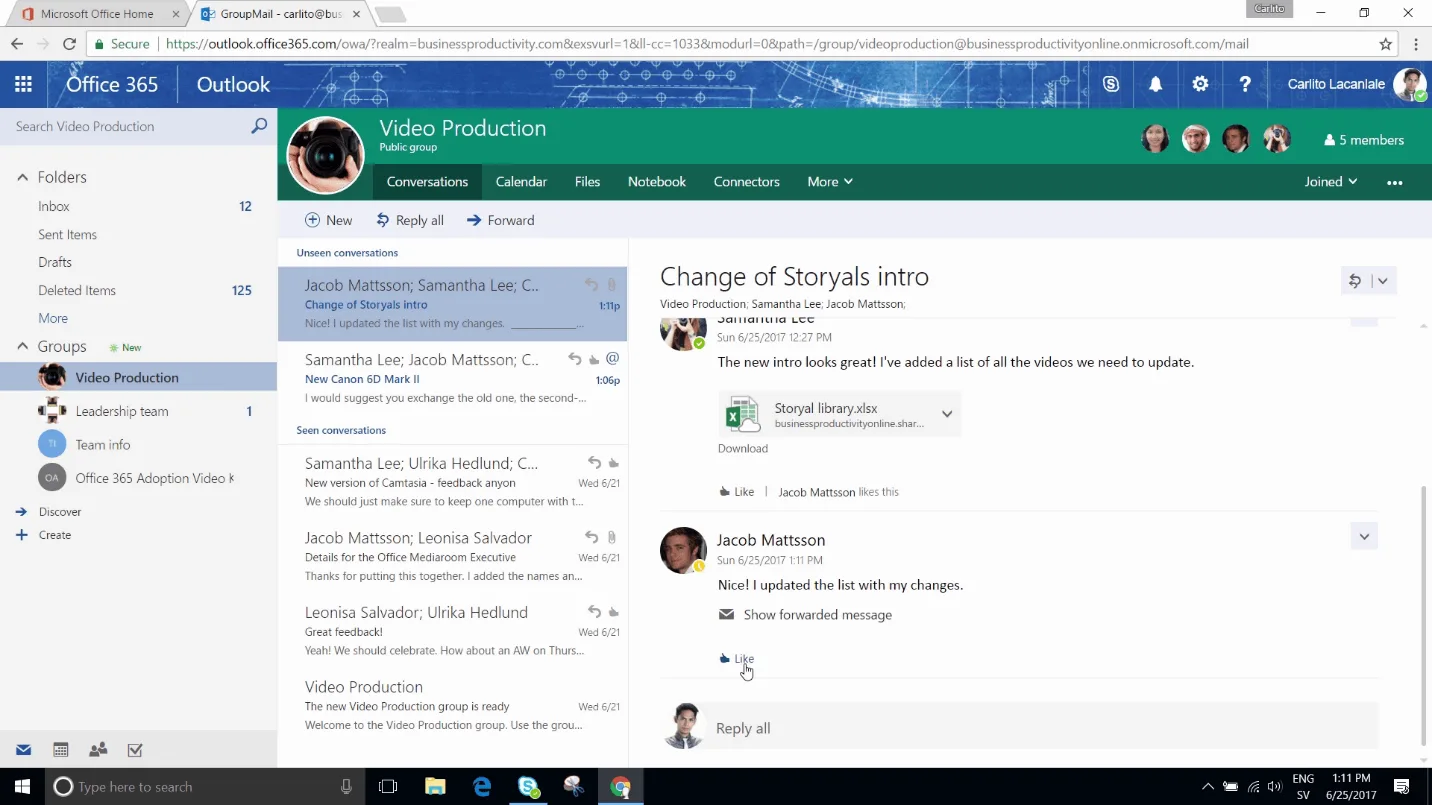This screenshot has height=805, width=1432.
Task: Open the People module icon
Action: coord(98,750)
